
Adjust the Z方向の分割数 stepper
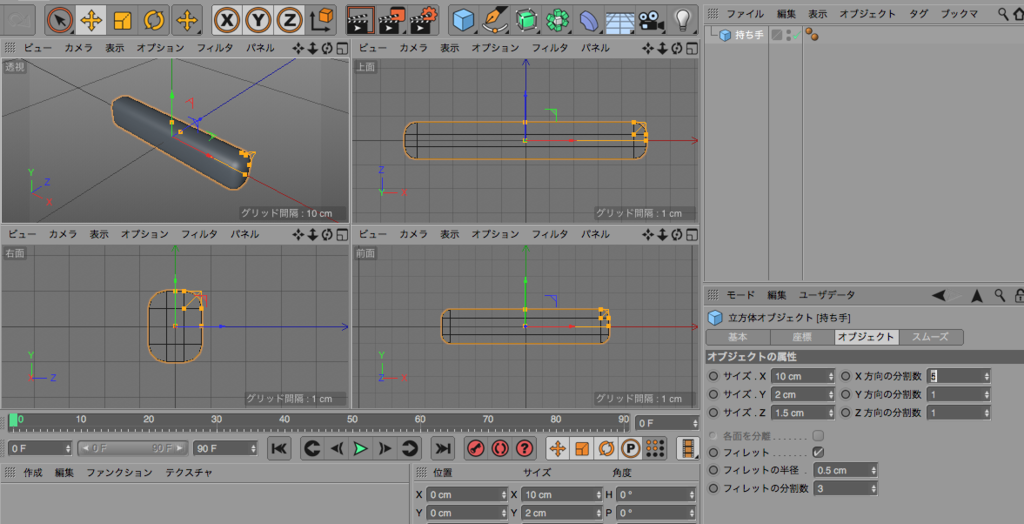point(986,413)
